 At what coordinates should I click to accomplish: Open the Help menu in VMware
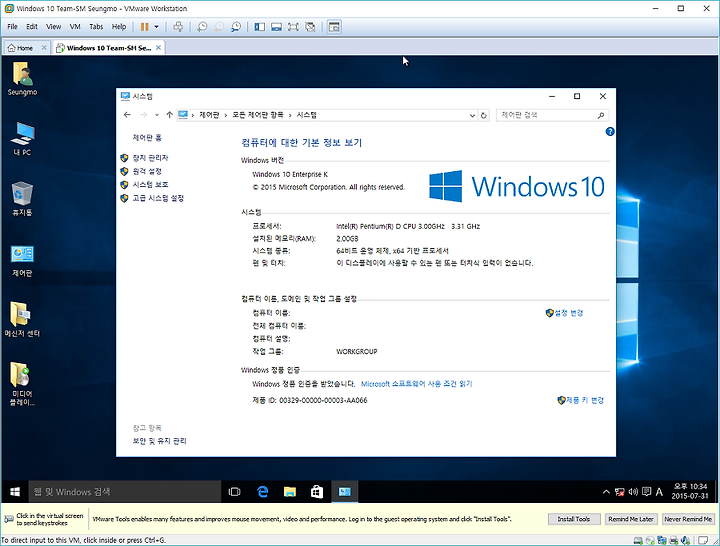point(119,27)
